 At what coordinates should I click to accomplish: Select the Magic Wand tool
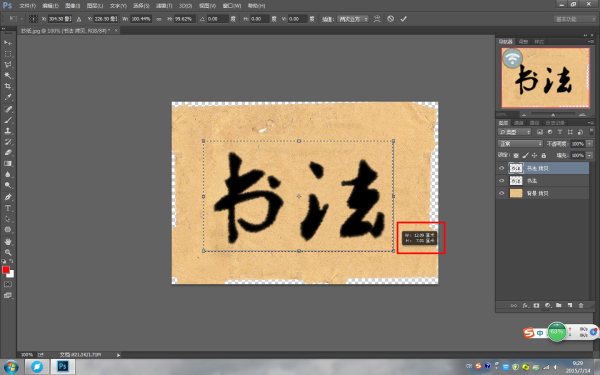[x=8, y=75]
